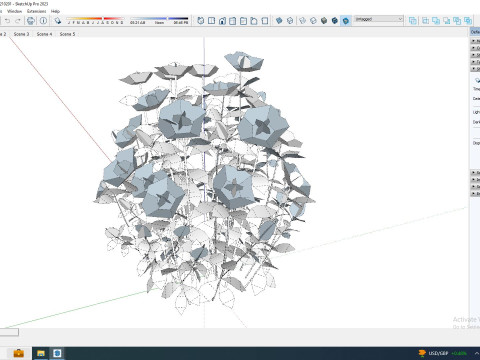Select the Outer Shell solid tool

[413, 21]
